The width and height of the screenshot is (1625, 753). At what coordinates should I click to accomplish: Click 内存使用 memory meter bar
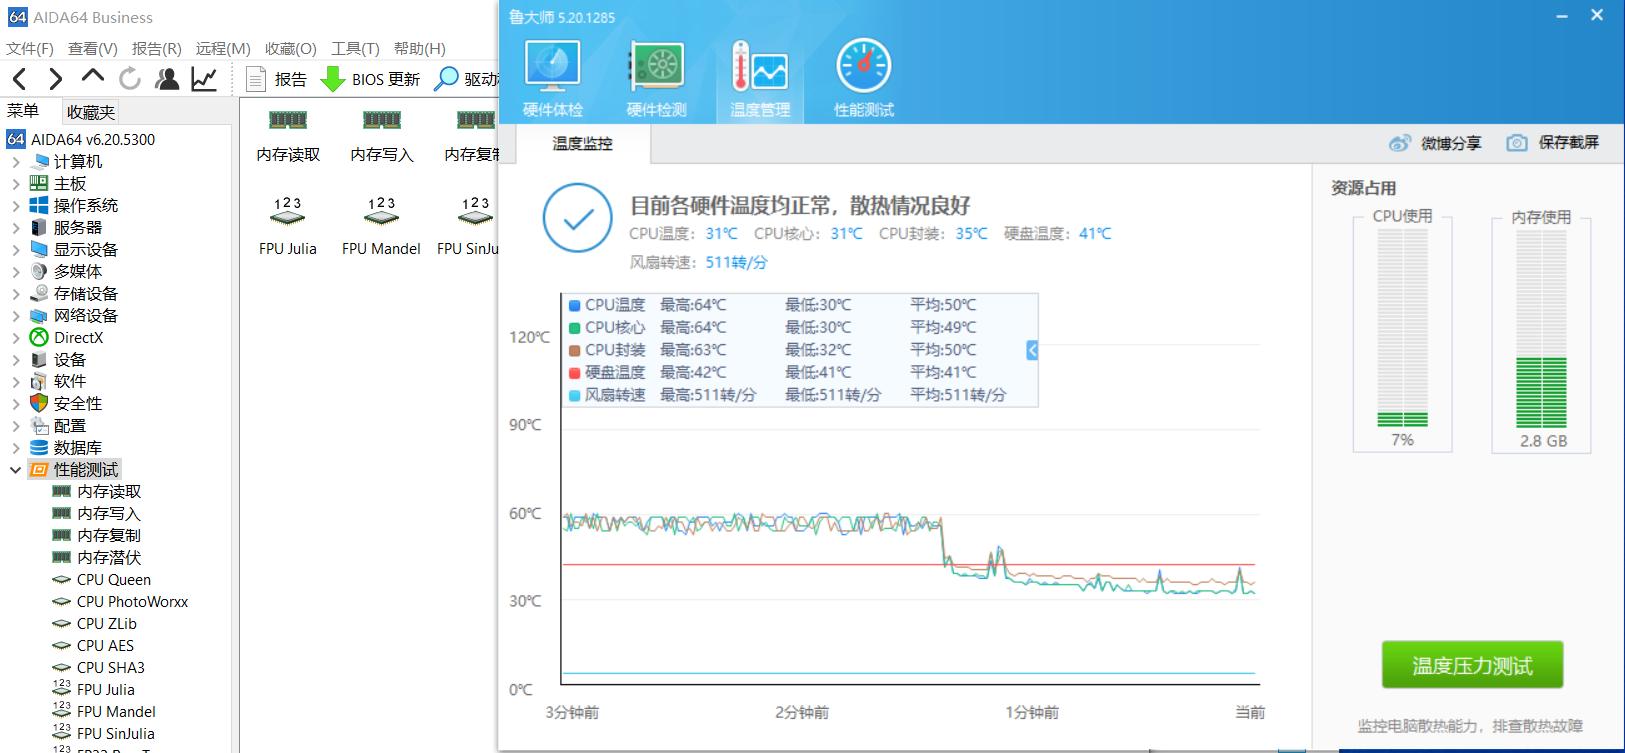click(1541, 328)
